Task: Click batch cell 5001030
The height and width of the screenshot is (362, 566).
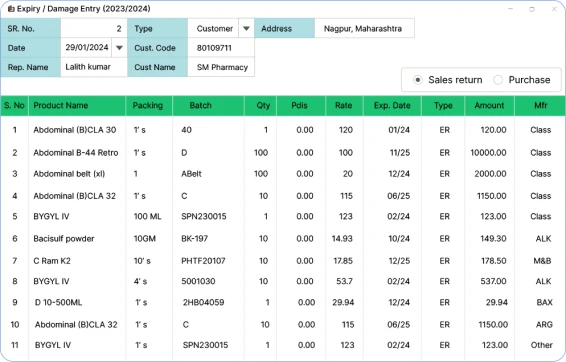Action: pyautogui.click(x=198, y=281)
